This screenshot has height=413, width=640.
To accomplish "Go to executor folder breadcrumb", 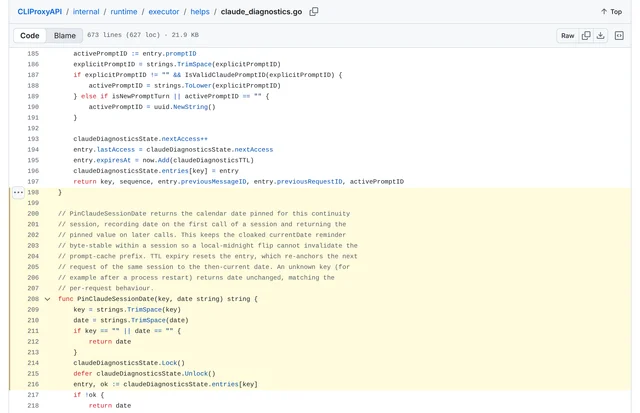I will pos(164,12).
